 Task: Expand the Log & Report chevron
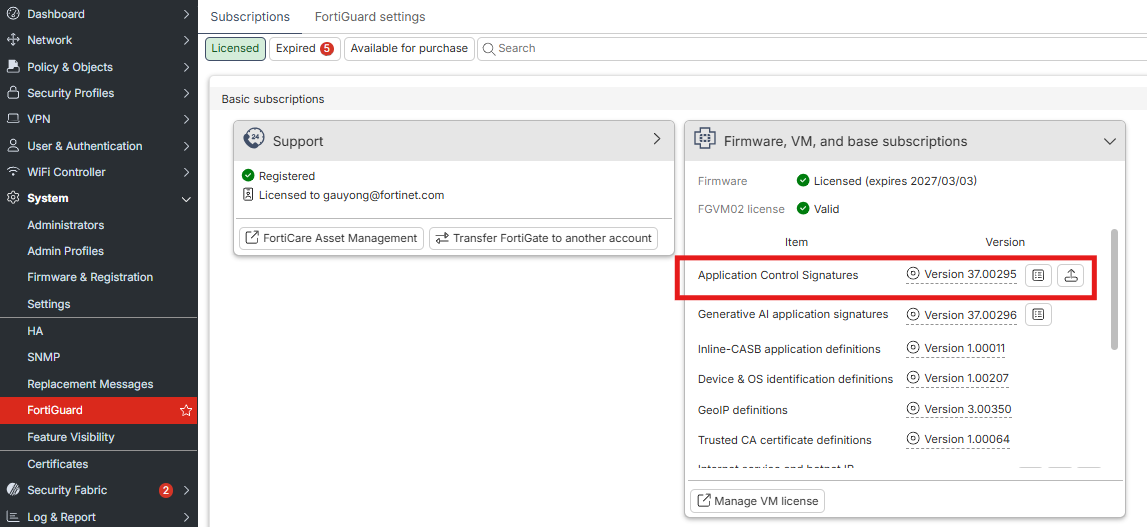click(187, 517)
